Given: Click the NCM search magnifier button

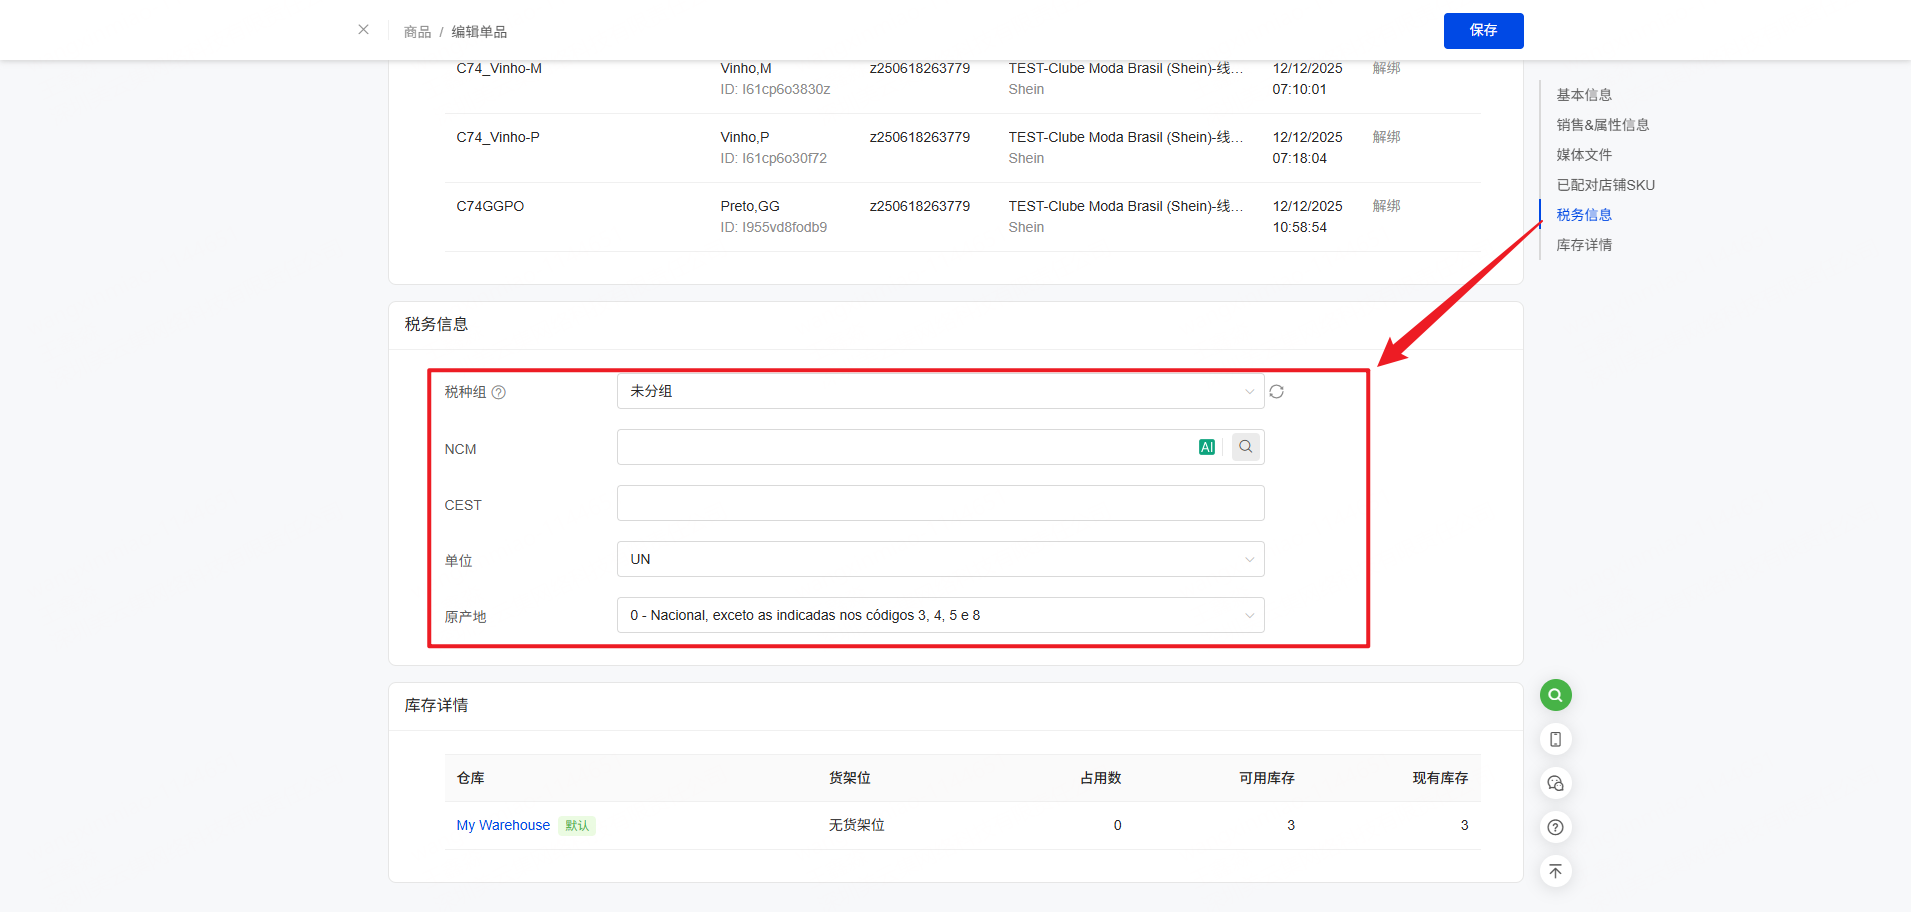Looking at the screenshot, I should click(1245, 447).
